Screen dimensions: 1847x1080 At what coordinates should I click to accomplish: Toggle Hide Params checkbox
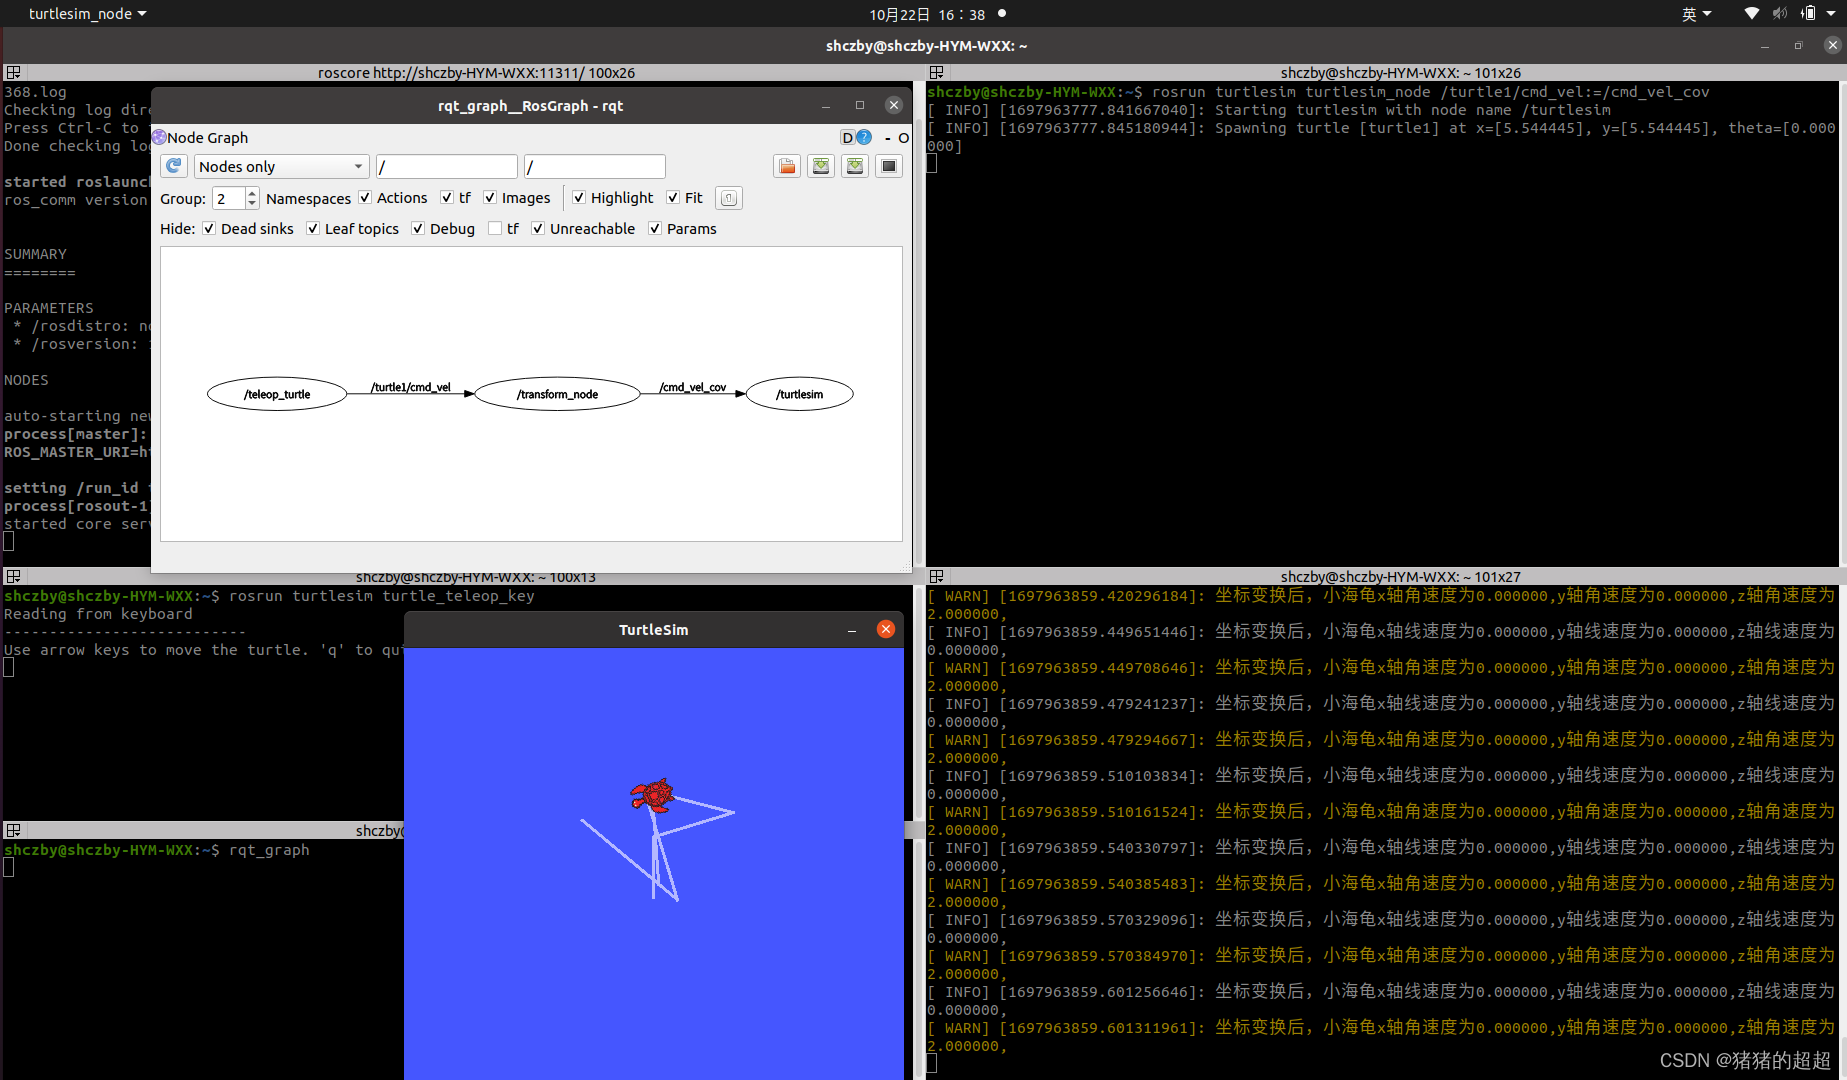pyautogui.click(x=655, y=228)
